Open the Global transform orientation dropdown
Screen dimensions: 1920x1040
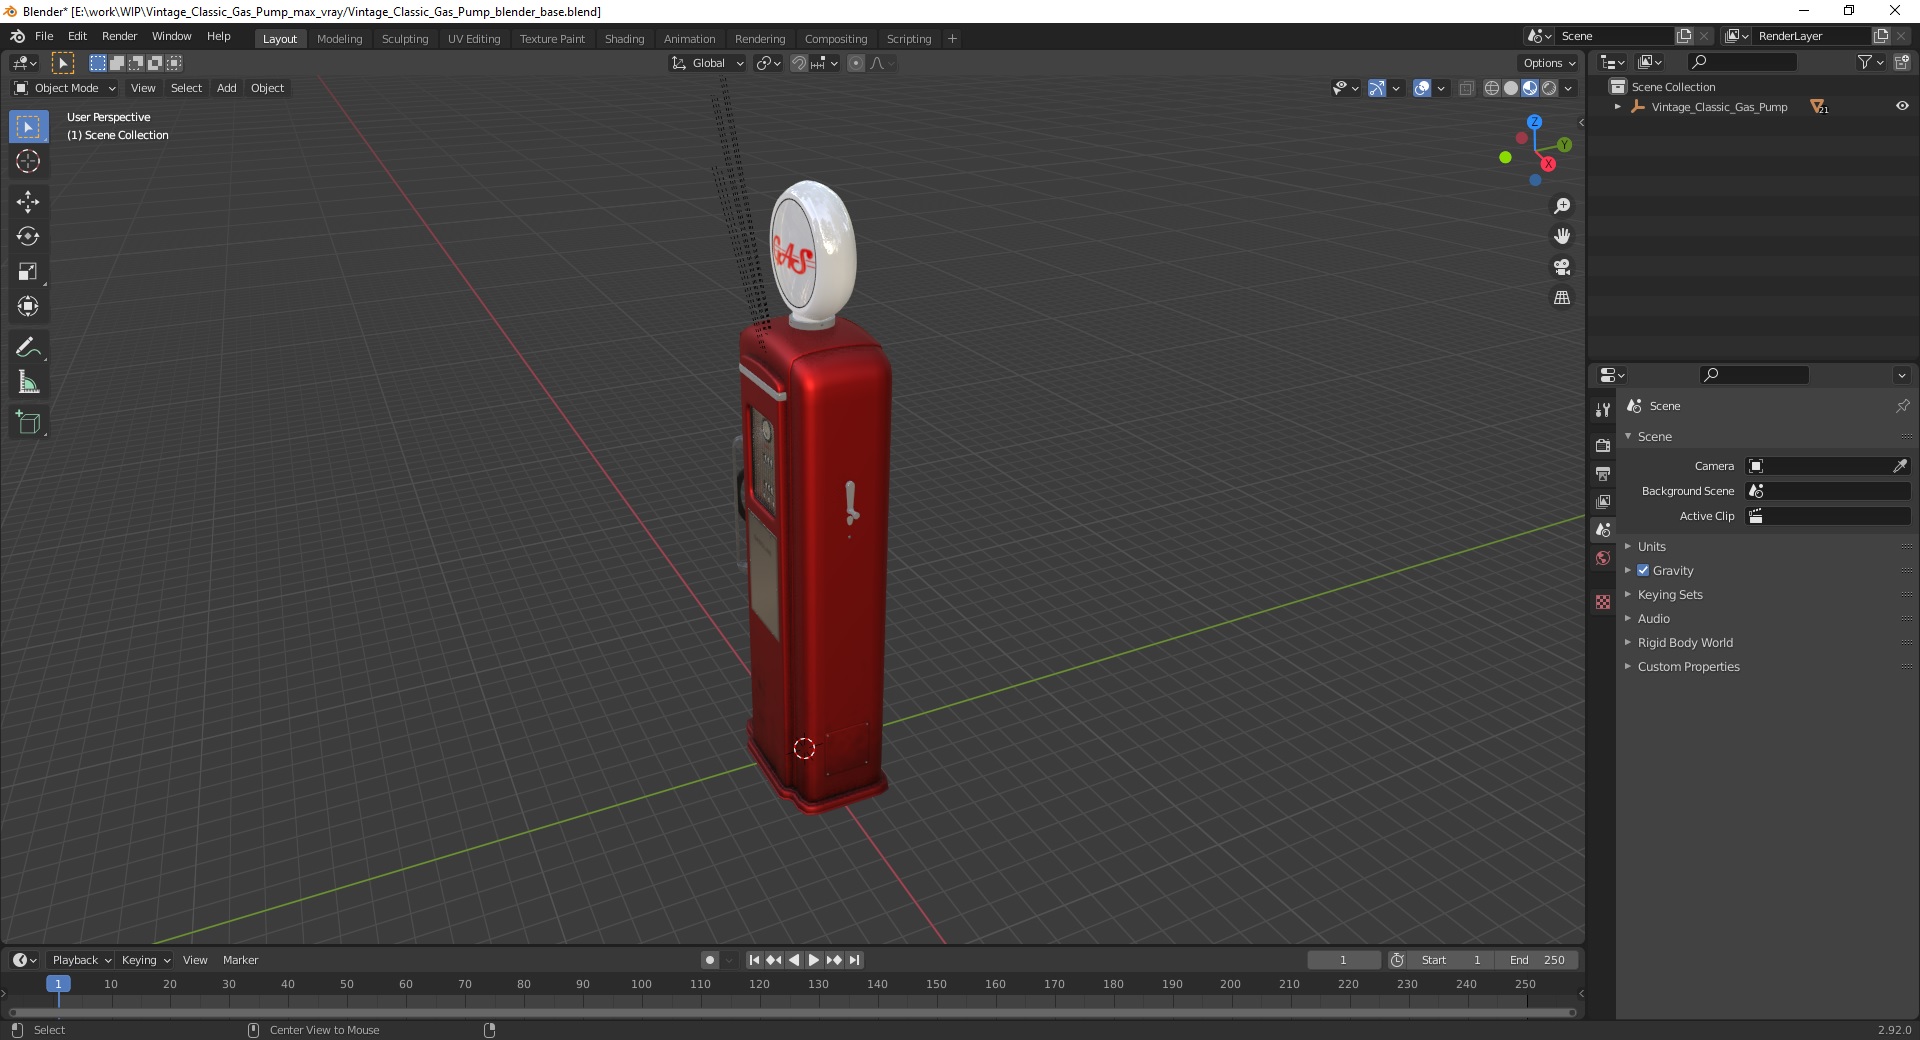coord(708,63)
